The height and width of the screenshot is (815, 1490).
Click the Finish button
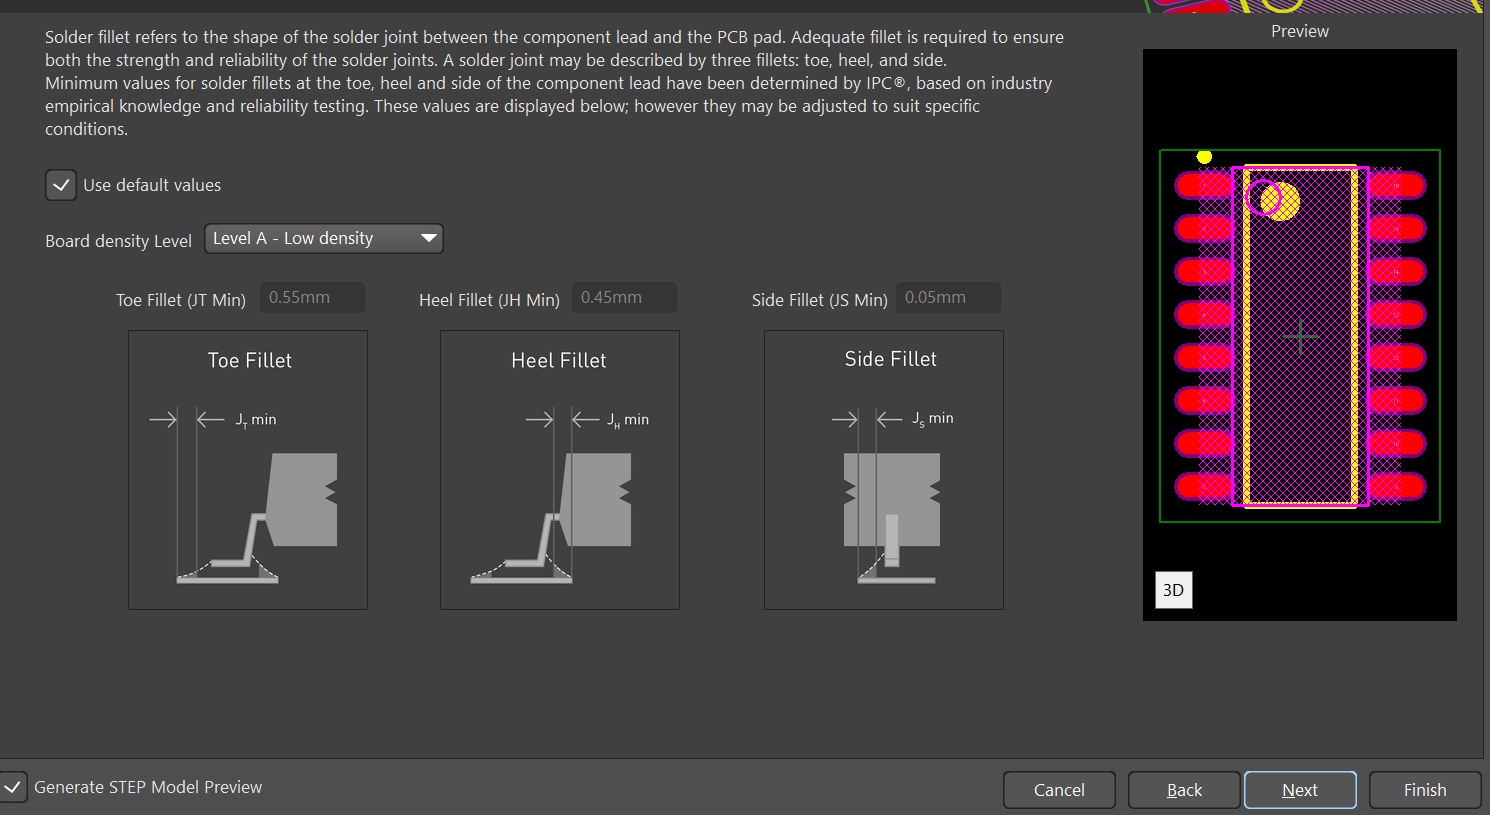pyautogui.click(x=1425, y=790)
